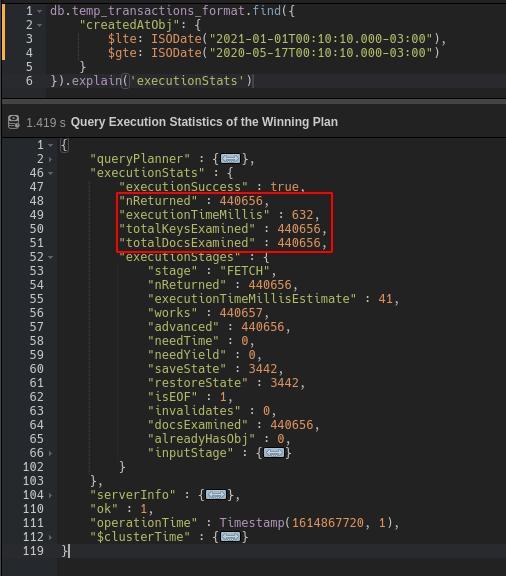Unfold $clusterTime using the gutter arrow at line 112
This screenshot has height=576, width=506.
pos(51,537)
